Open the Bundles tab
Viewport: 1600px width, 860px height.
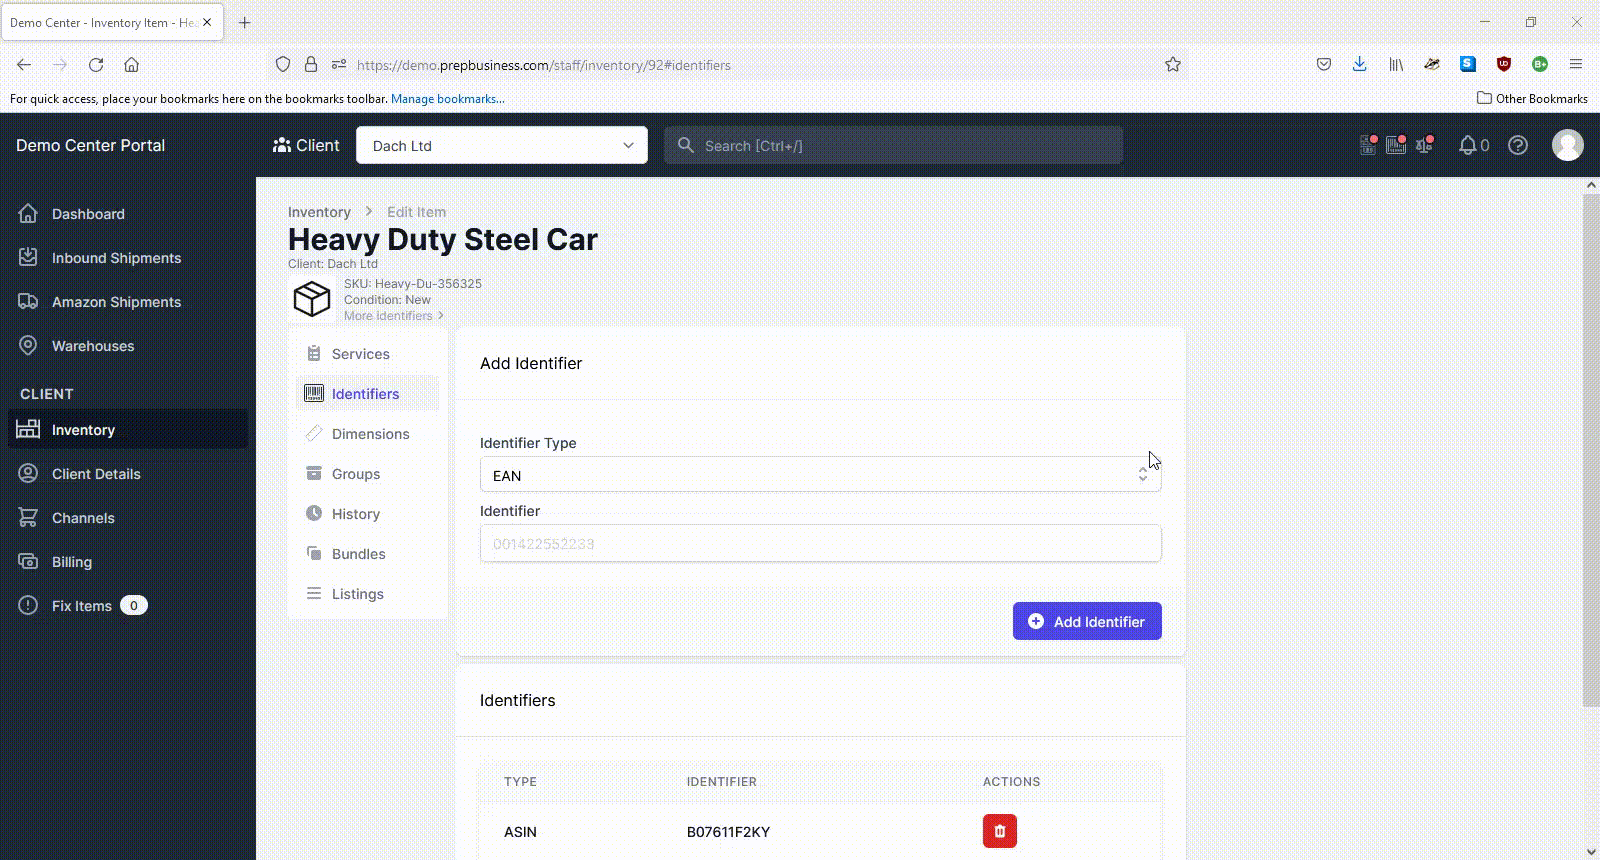(x=368, y=554)
